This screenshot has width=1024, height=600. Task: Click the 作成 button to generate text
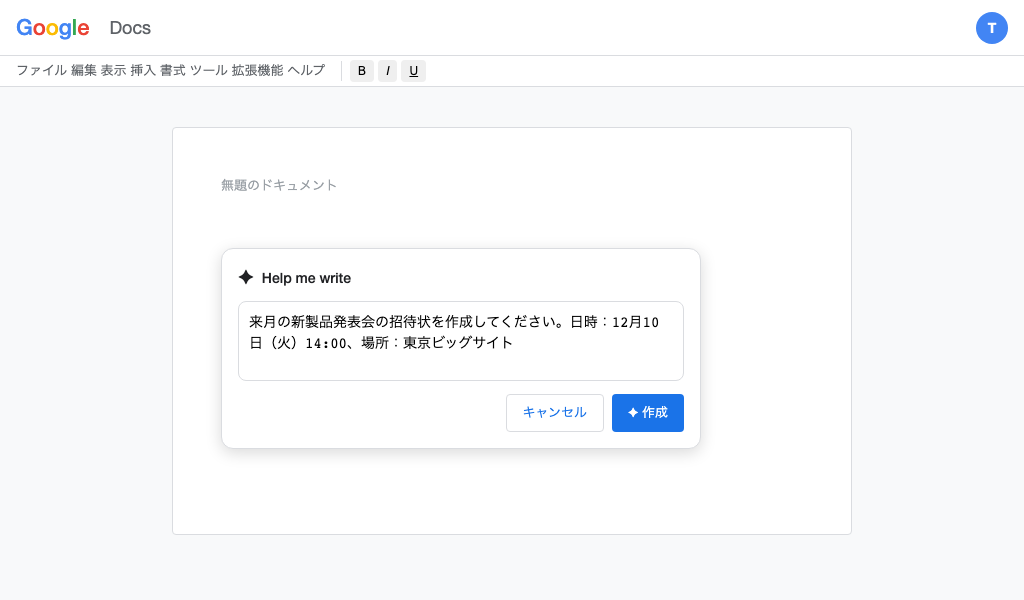tap(648, 412)
